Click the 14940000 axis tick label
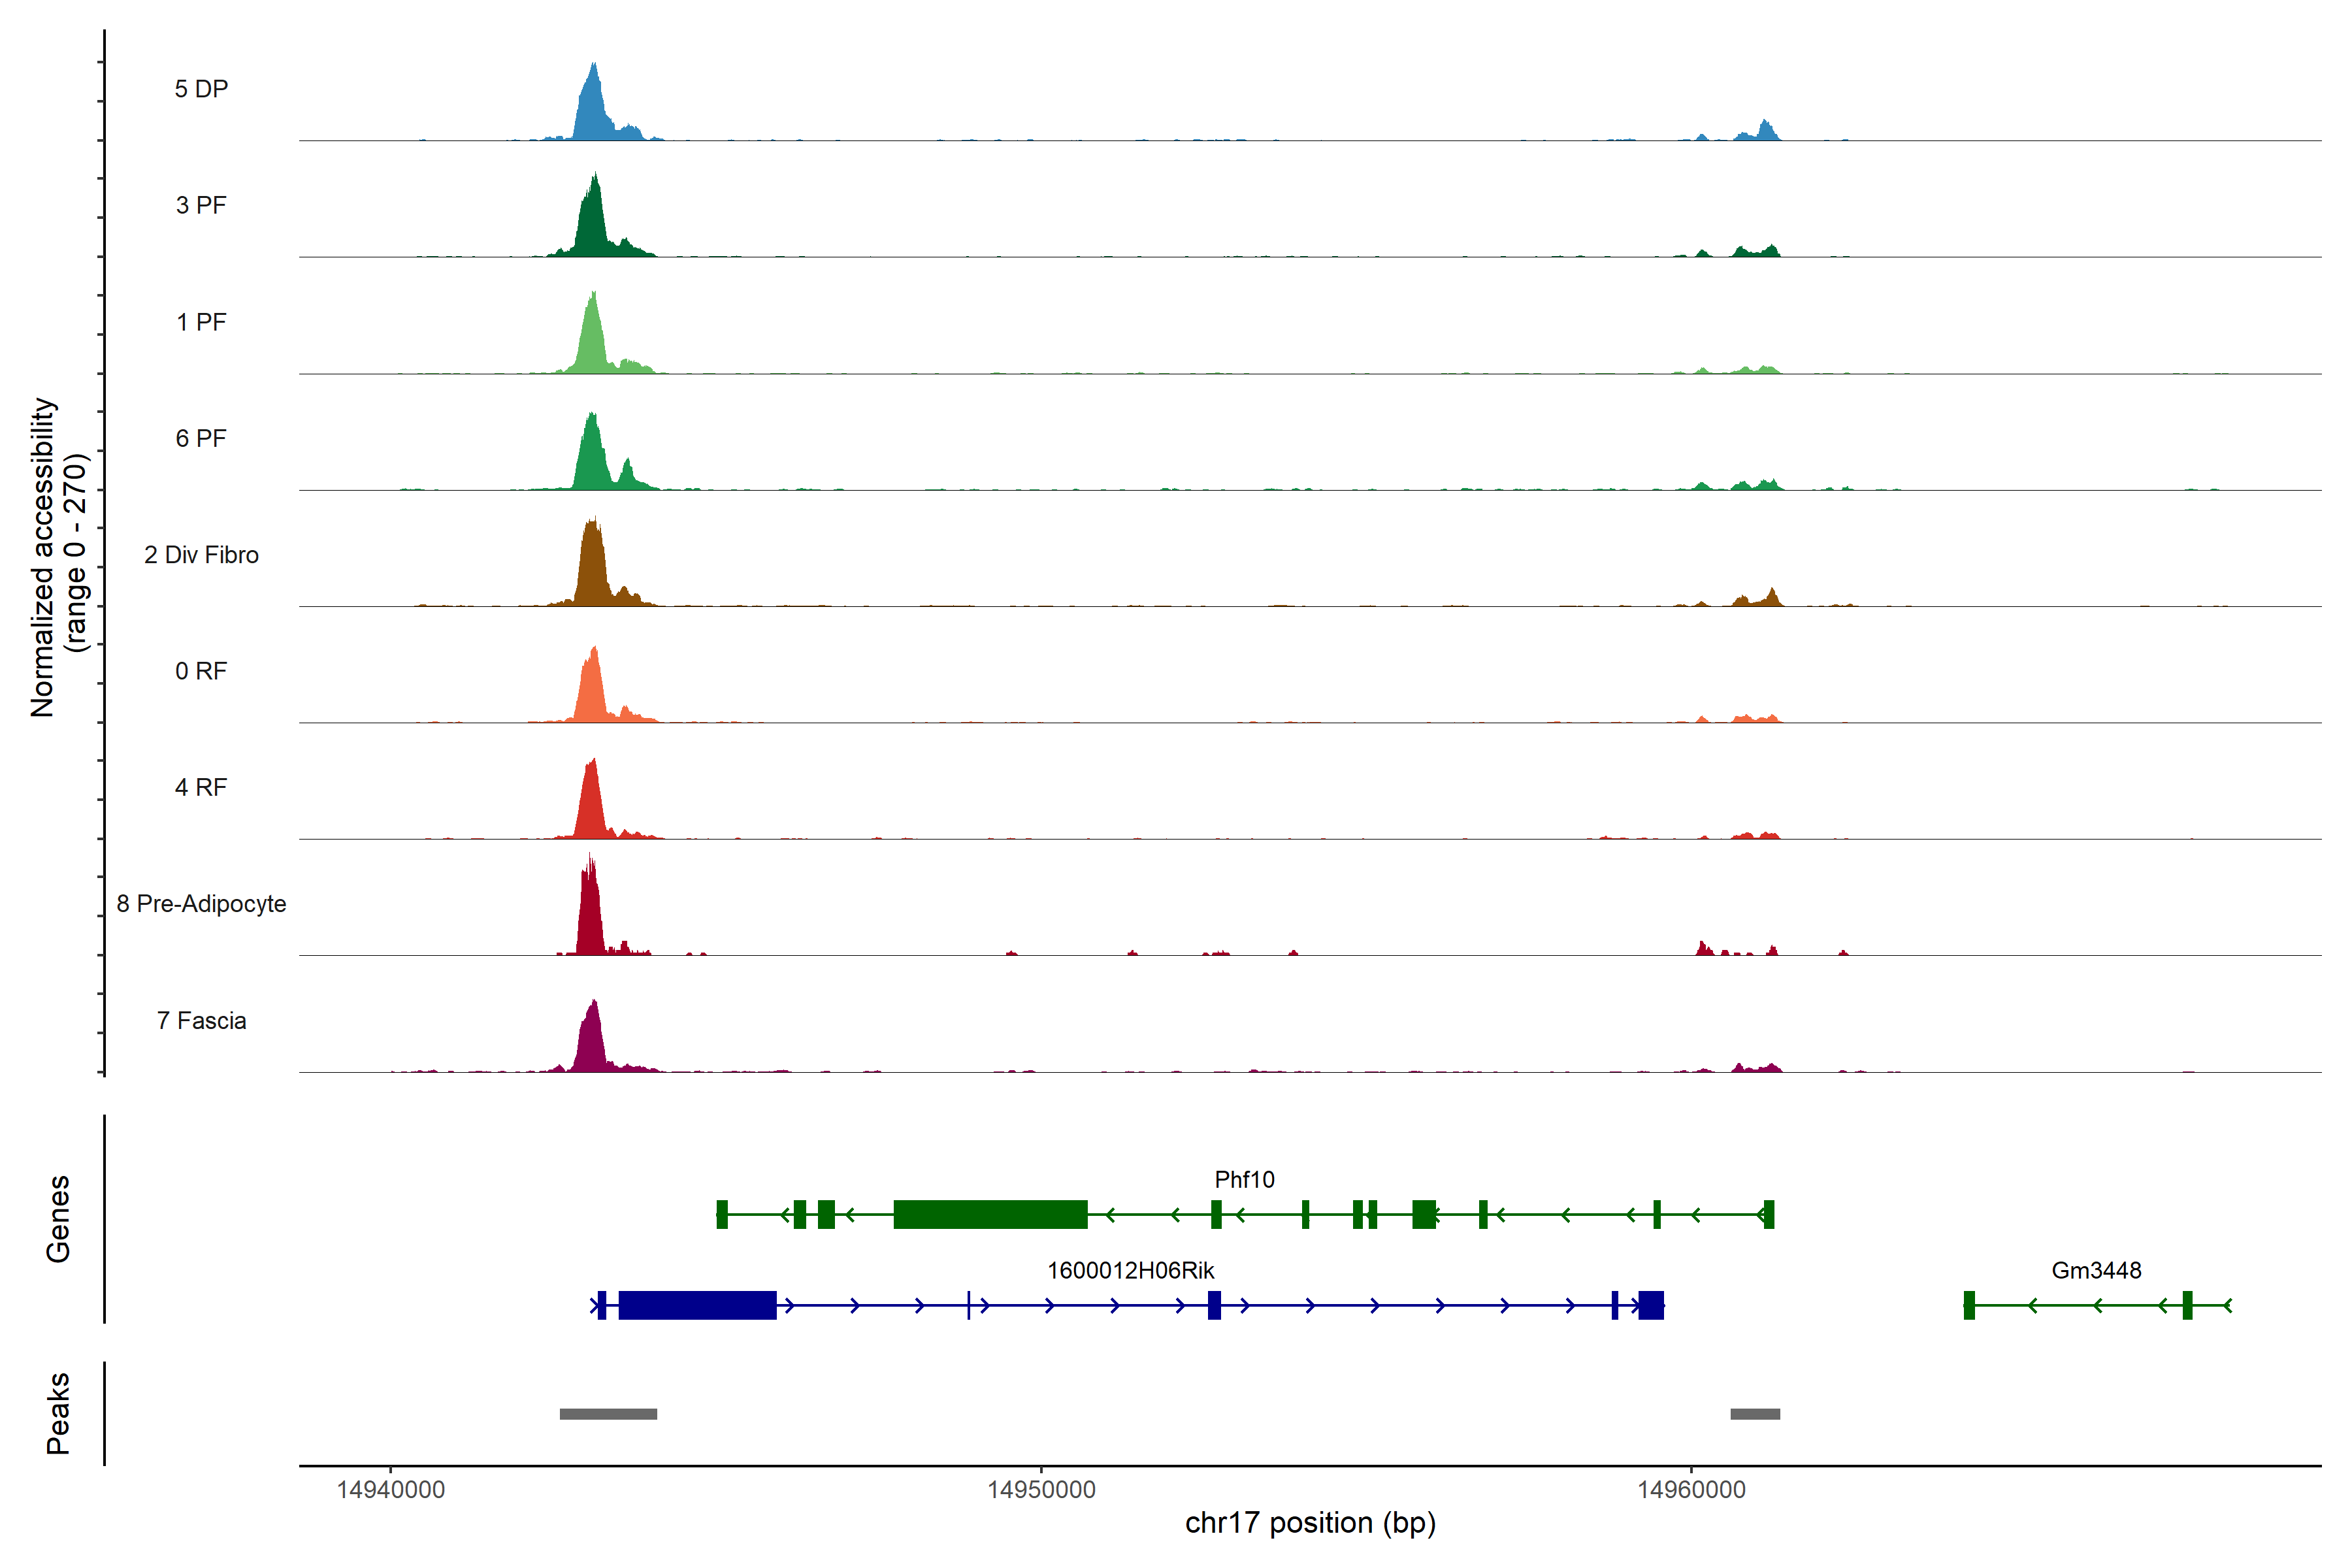This screenshot has height=1568, width=2352. pos(391,1490)
